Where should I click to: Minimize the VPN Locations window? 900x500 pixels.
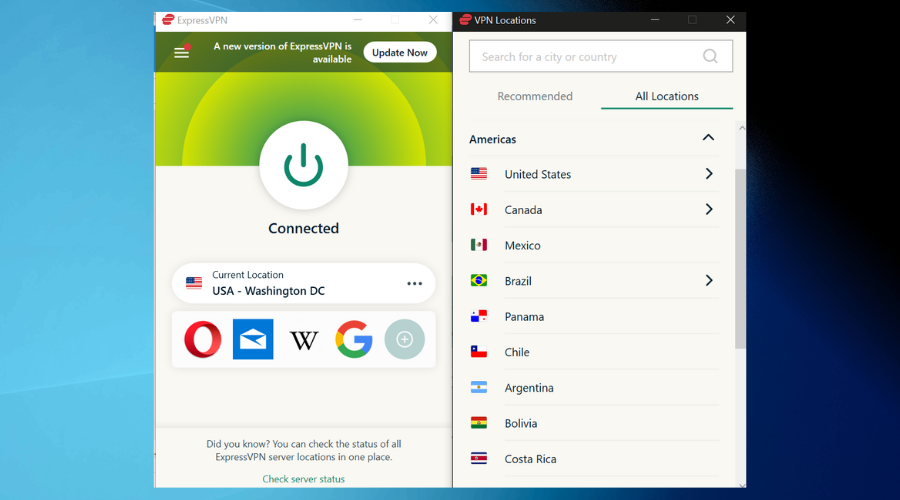(x=655, y=20)
